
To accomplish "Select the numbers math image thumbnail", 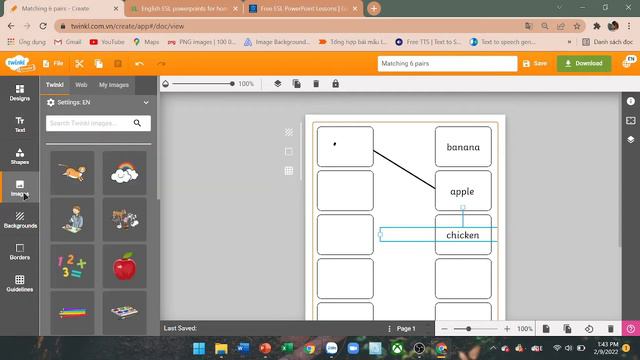I will 72,266.
